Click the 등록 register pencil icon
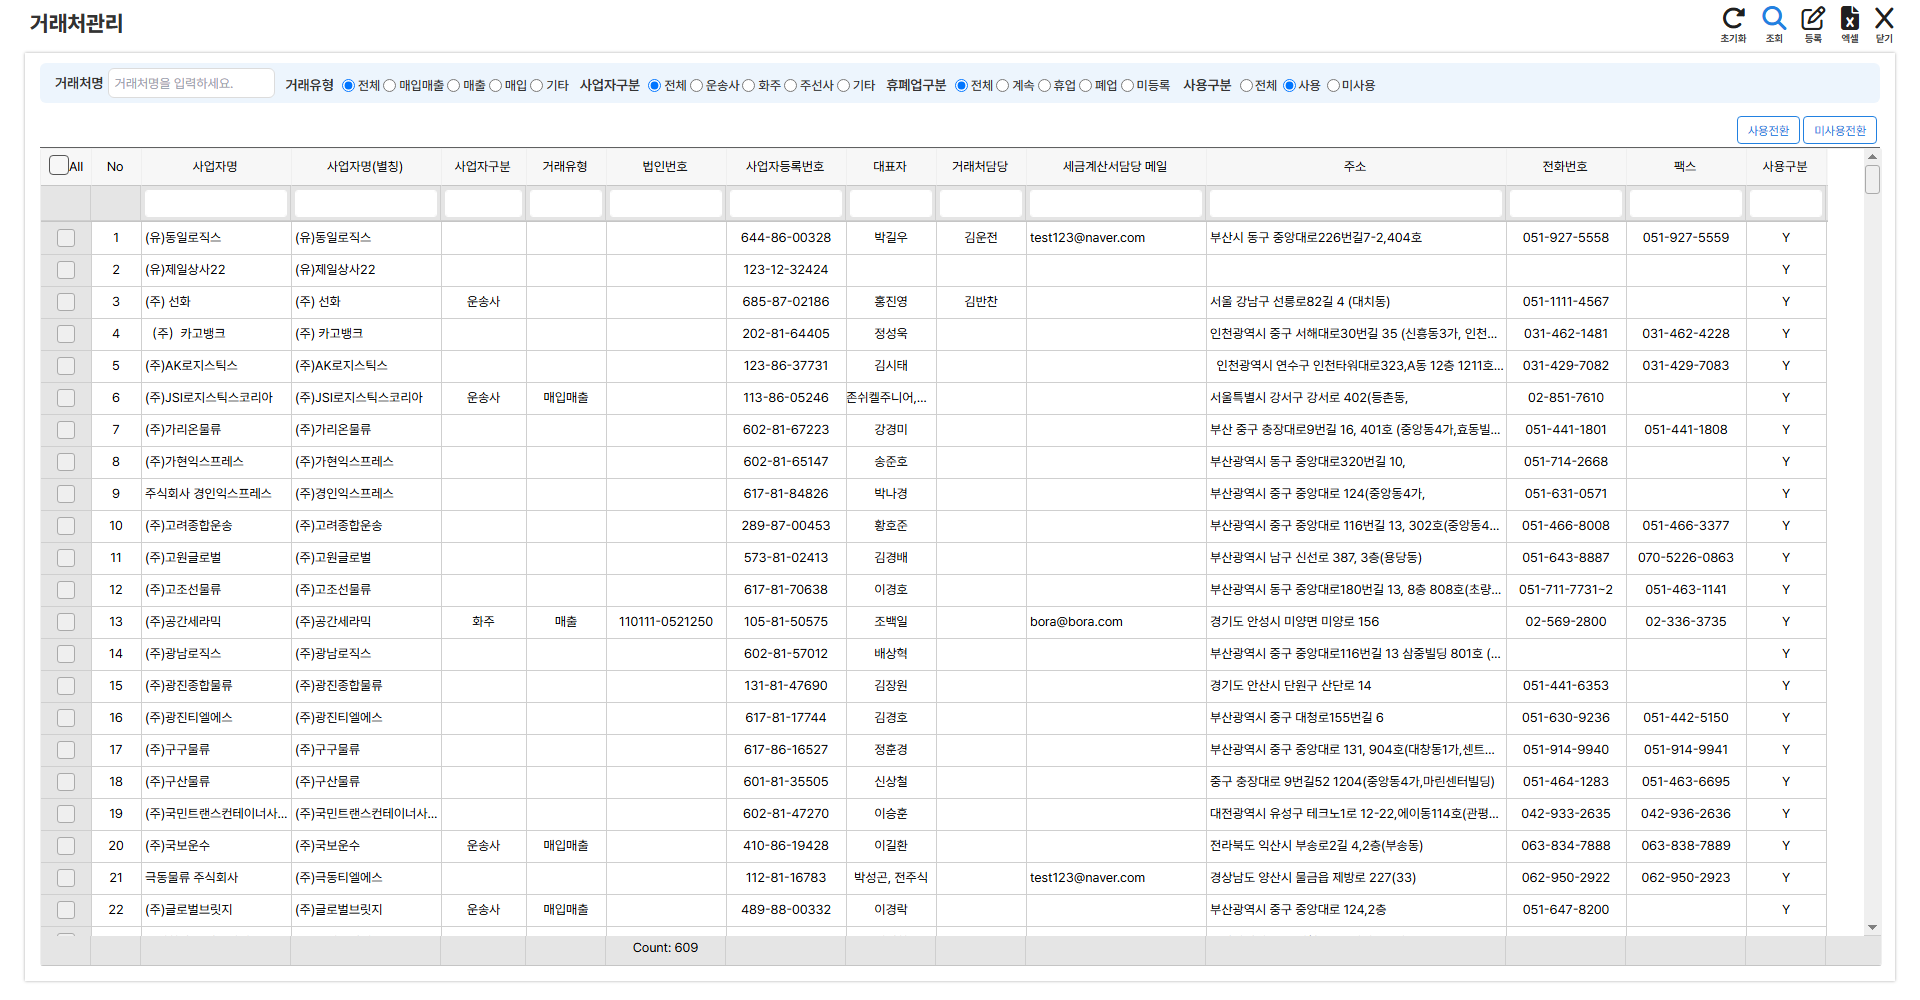This screenshot has width=1920, height=1000. pyautogui.click(x=1813, y=18)
